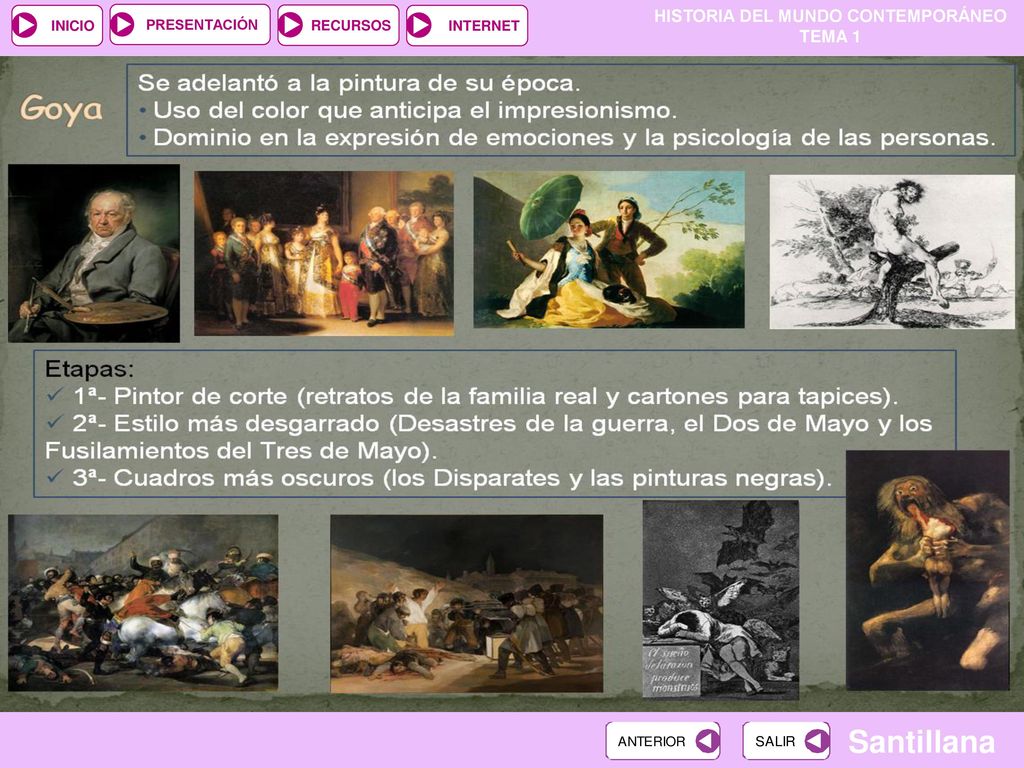1024x768 pixels.
Task: Click the arrow icon on SALIR
Action: click(816, 741)
